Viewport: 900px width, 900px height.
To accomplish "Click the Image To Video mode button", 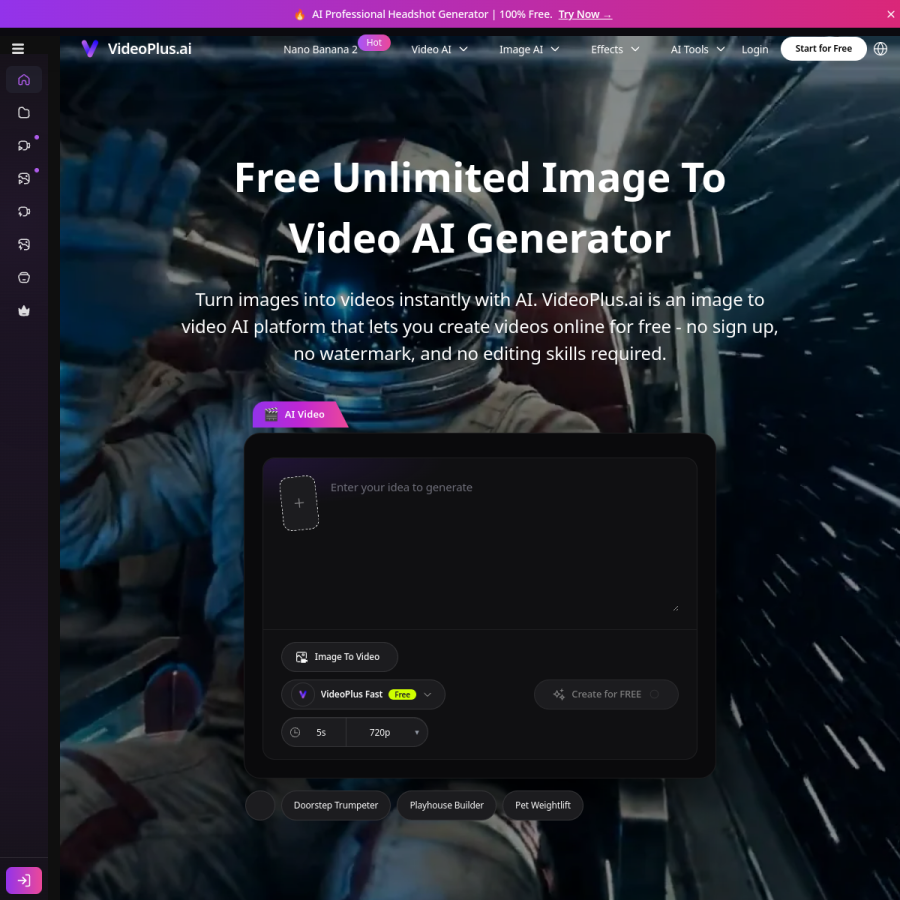I will 339,657.
